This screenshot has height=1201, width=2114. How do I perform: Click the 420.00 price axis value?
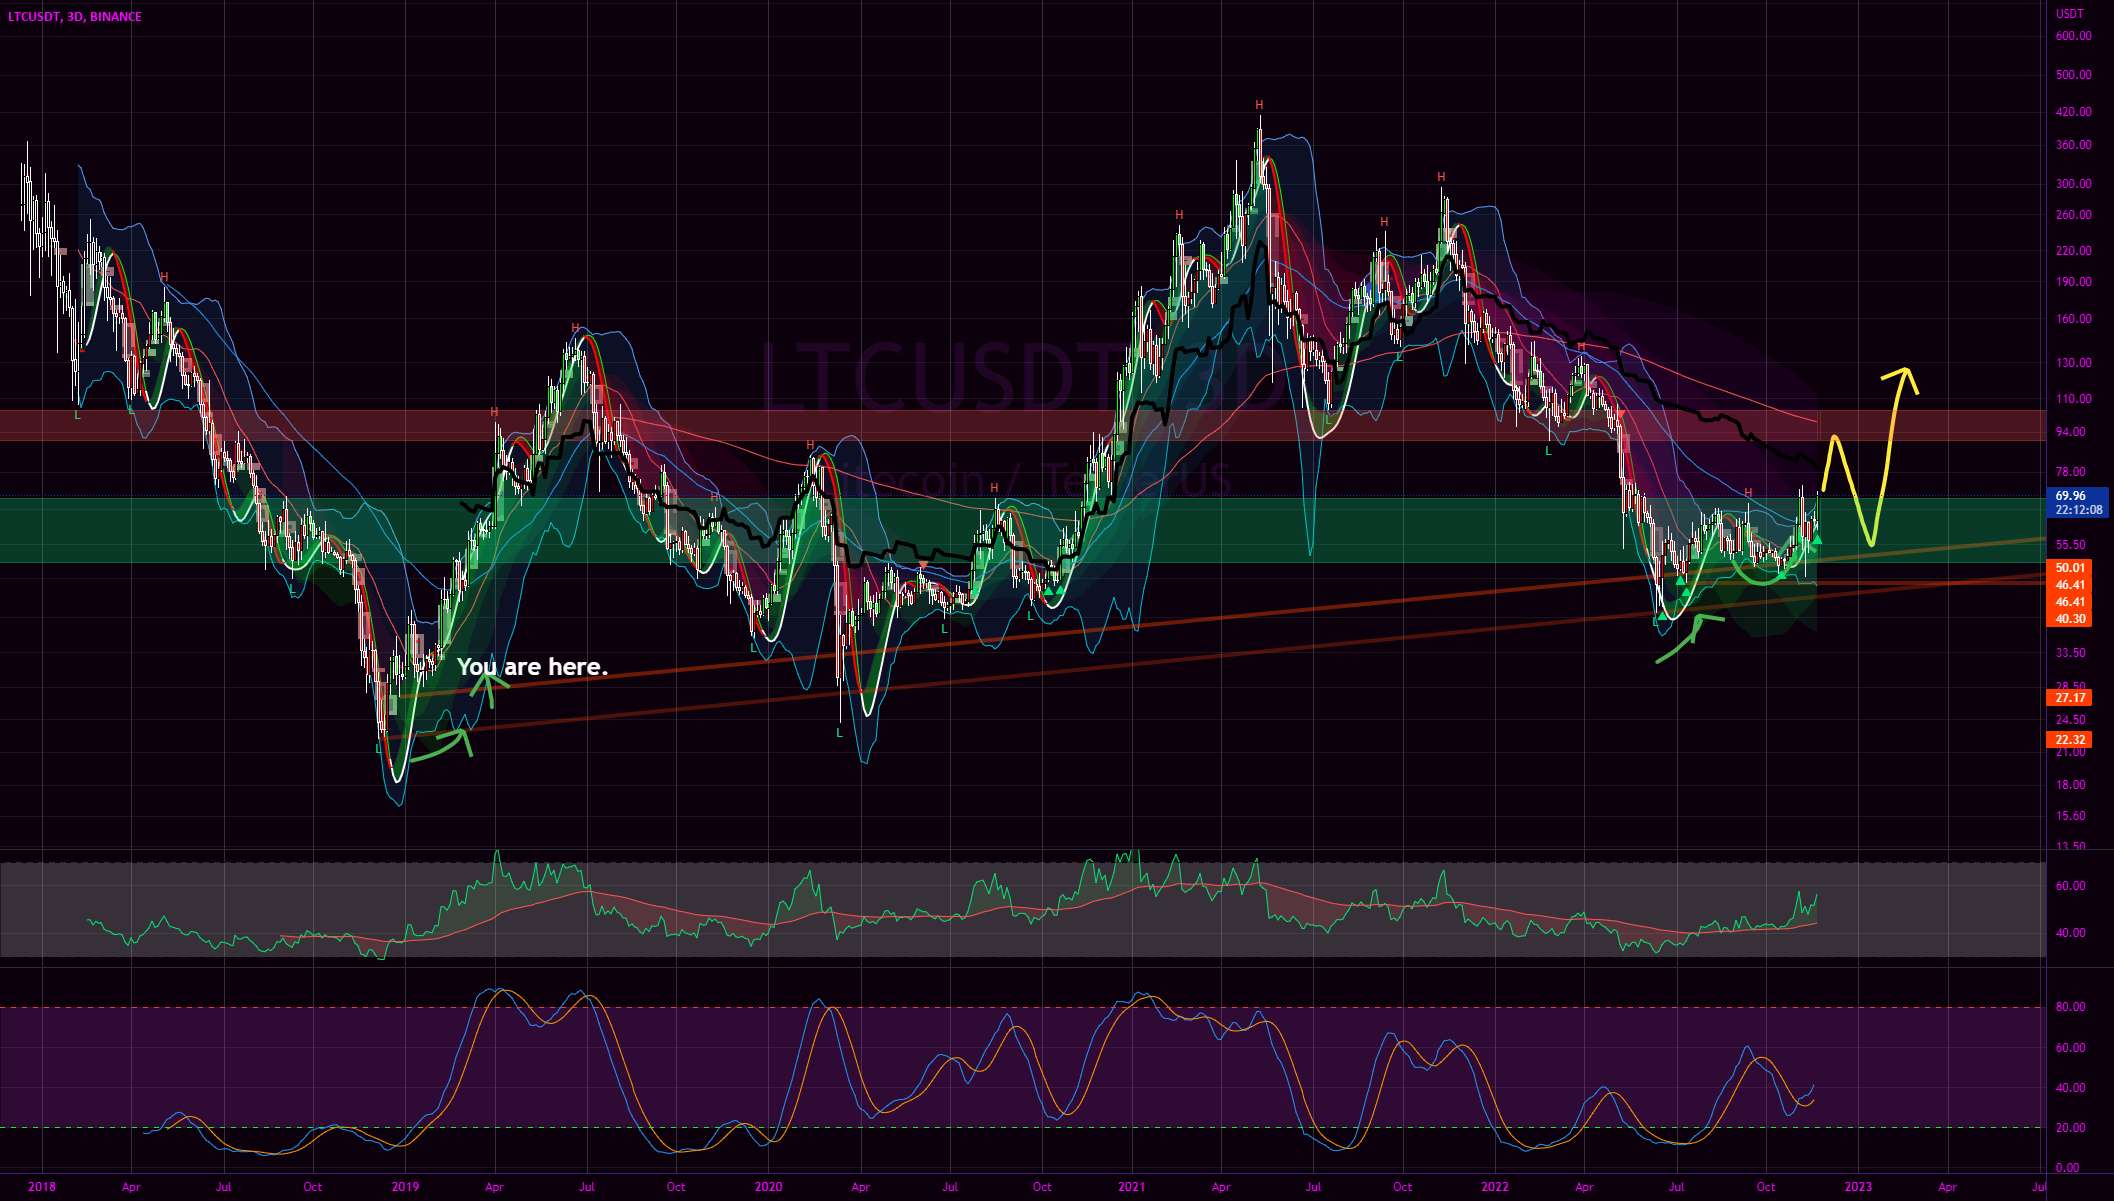click(2073, 112)
